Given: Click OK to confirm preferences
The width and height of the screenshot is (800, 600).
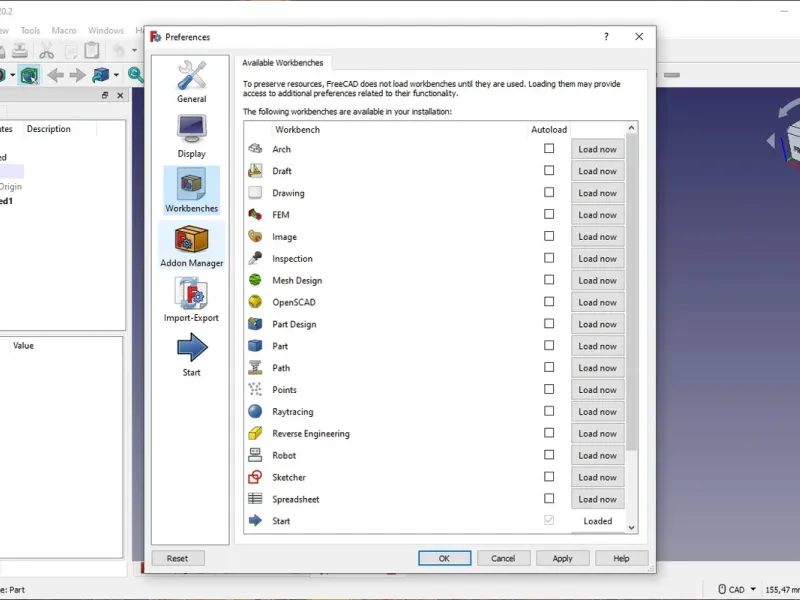Looking at the screenshot, I should [444, 558].
